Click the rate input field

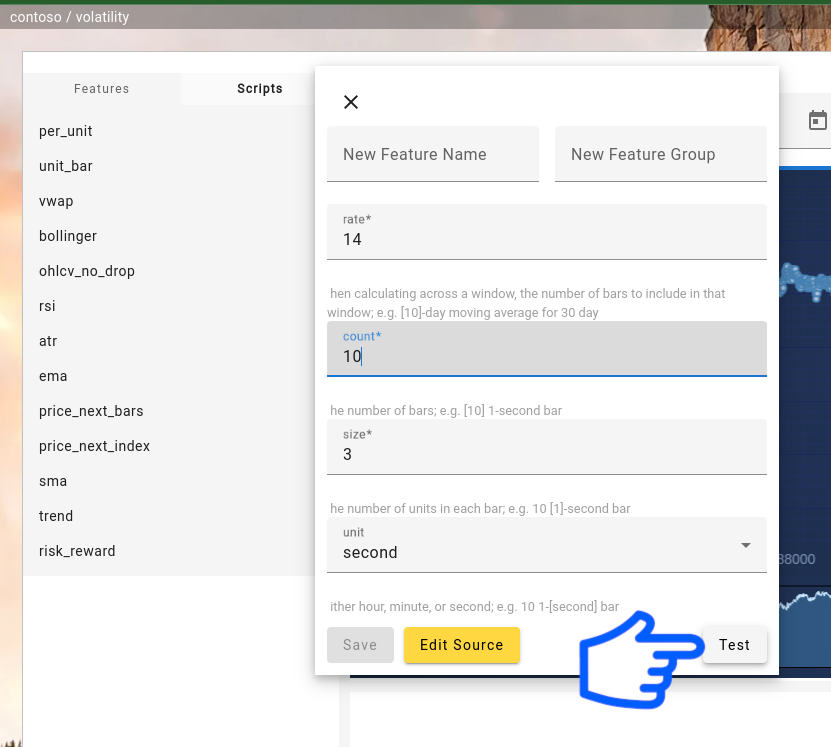click(x=546, y=239)
